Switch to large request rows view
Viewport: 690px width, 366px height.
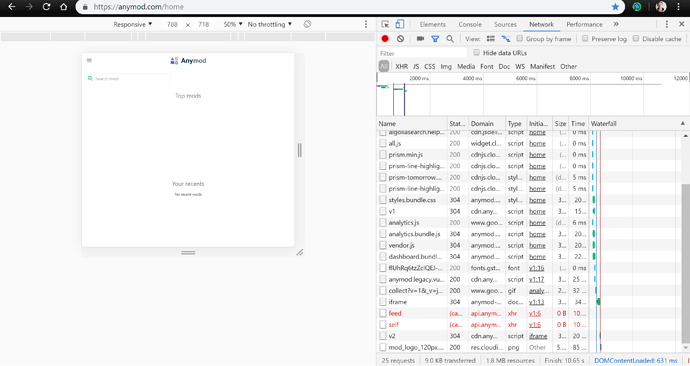click(491, 39)
